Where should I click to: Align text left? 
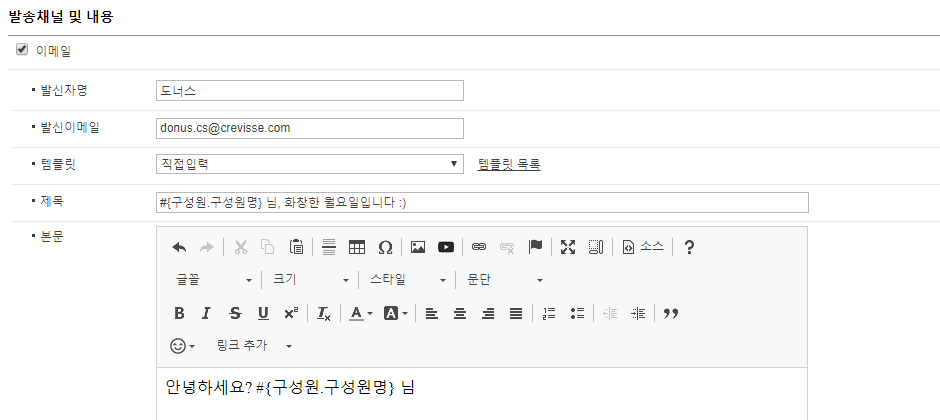(x=432, y=313)
